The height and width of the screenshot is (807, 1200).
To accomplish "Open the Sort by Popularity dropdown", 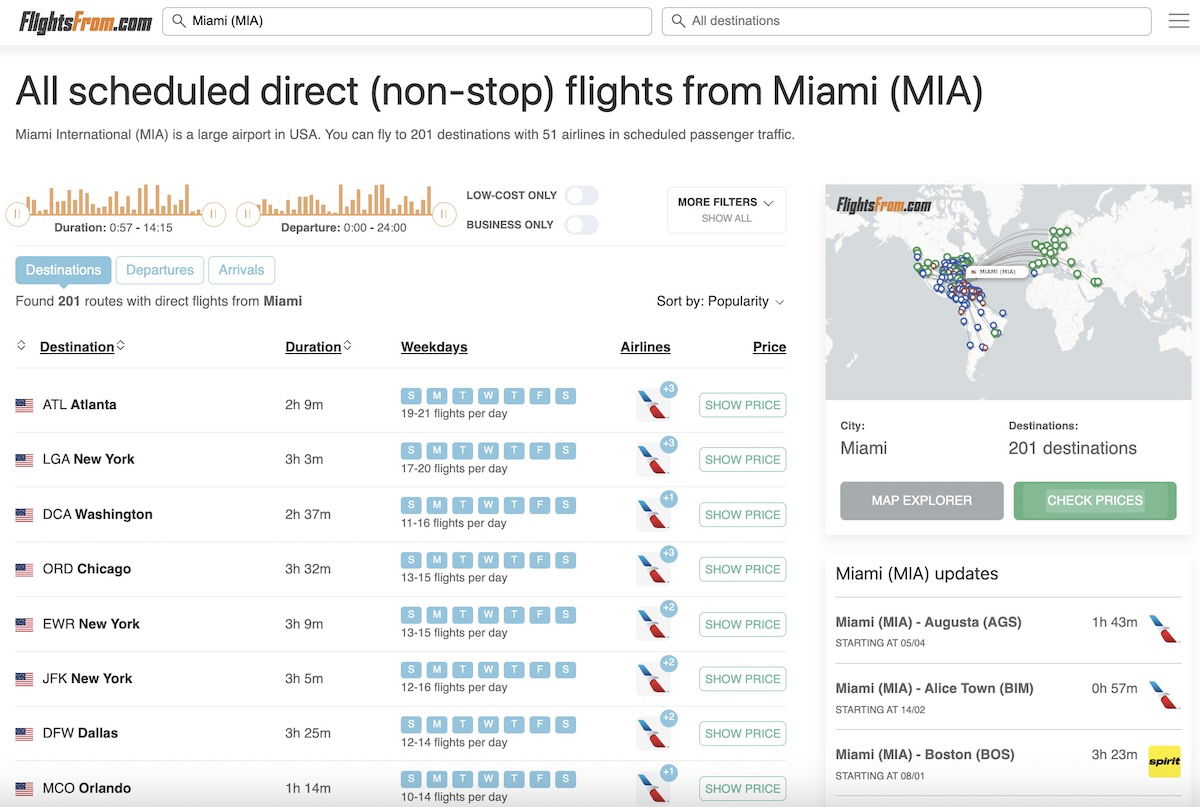I will pyautogui.click(x=720, y=301).
